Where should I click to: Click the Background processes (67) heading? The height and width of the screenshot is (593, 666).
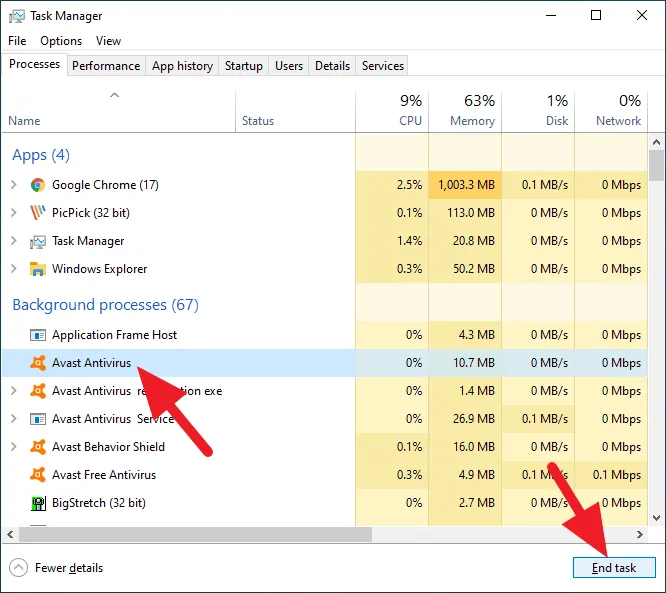click(105, 305)
